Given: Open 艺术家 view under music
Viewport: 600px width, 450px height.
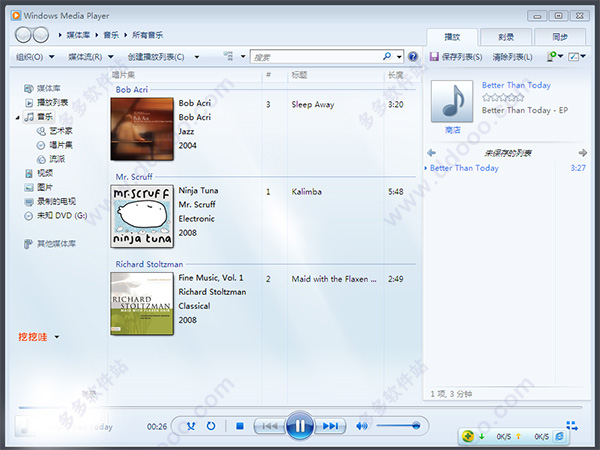Looking at the screenshot, I should (x=54, y=131).
